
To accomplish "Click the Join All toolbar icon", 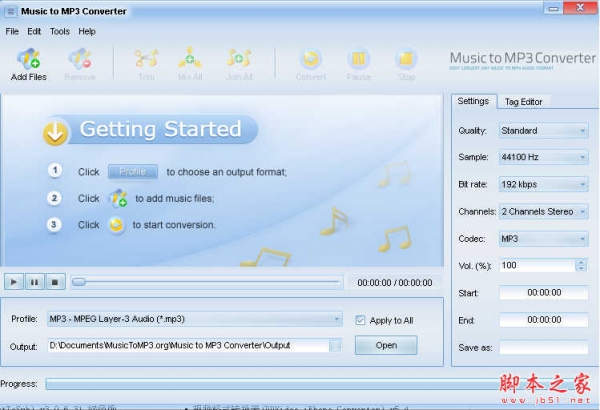I will pyautogui.click(x=239, y=59).
